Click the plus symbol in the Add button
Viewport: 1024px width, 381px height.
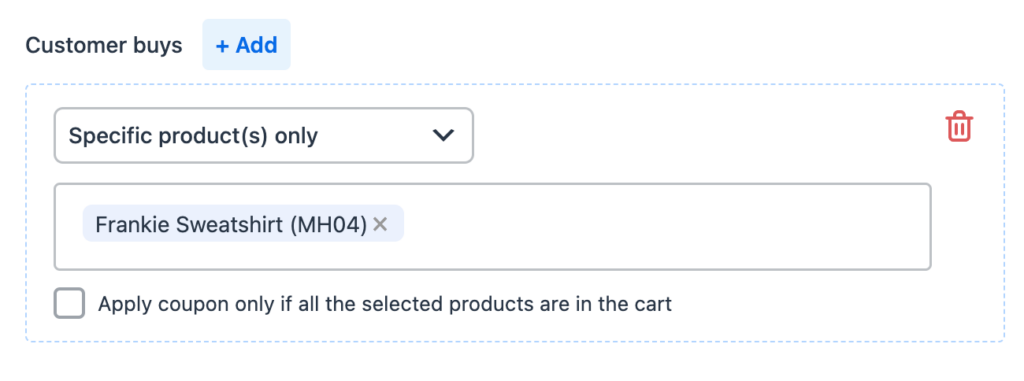(x=223, y=45)
